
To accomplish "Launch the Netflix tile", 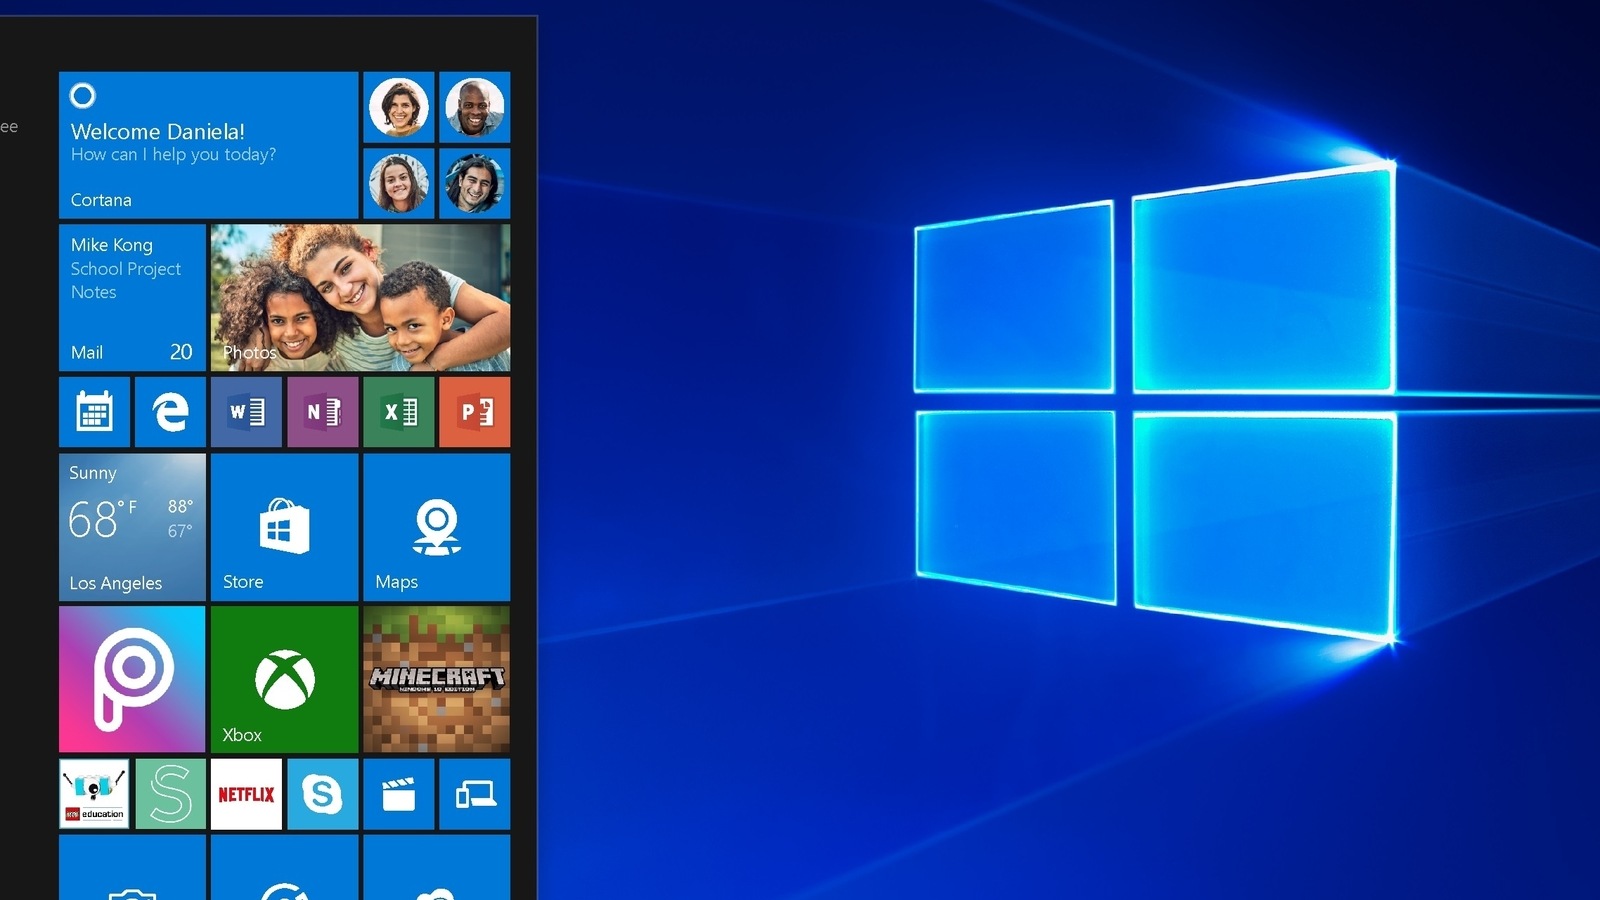I will pyautogui.click(x=246, y=794).
